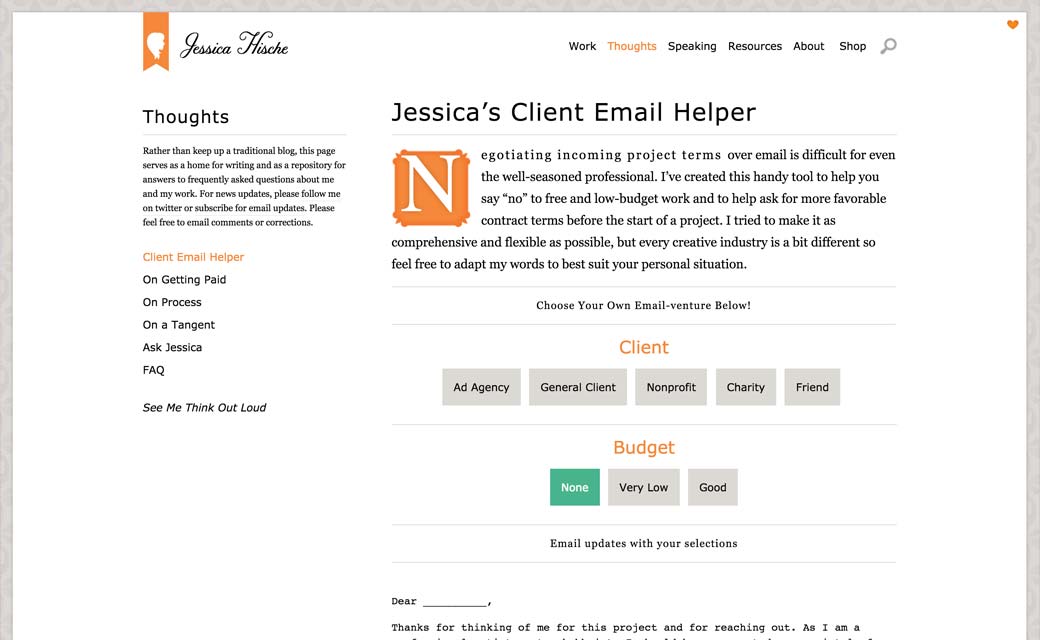Open the Work menu item
This screenshot has height=640, width=1040.
click(x=582, y=46)
